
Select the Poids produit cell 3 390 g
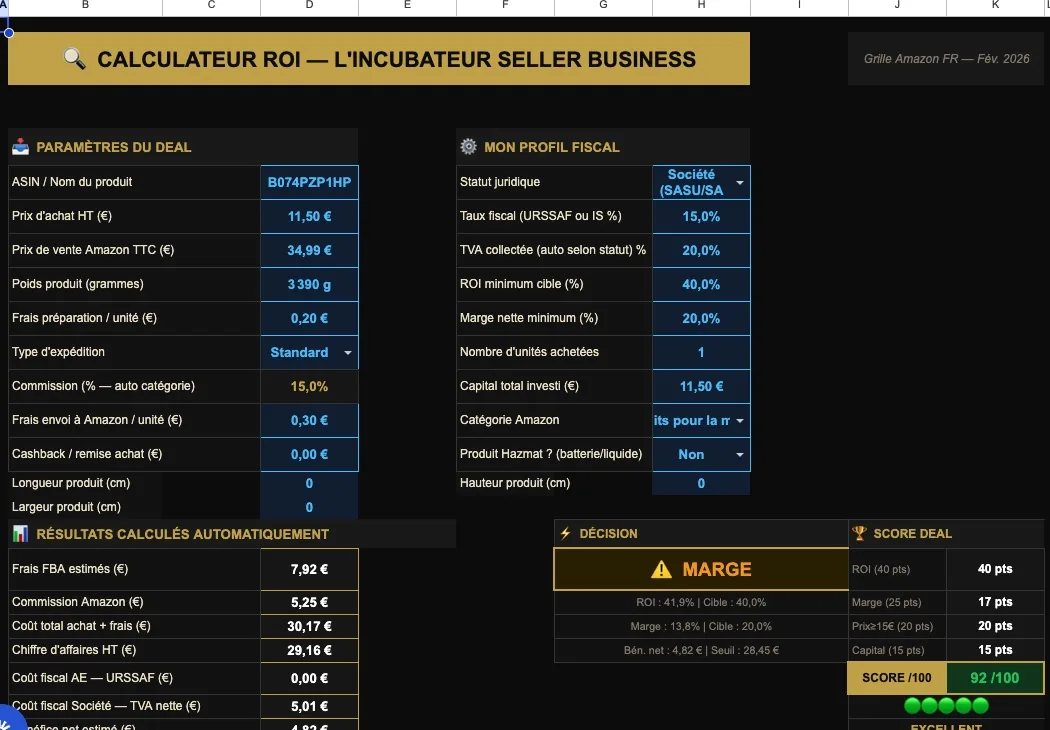pyautogui.click(x=309, y=285)
